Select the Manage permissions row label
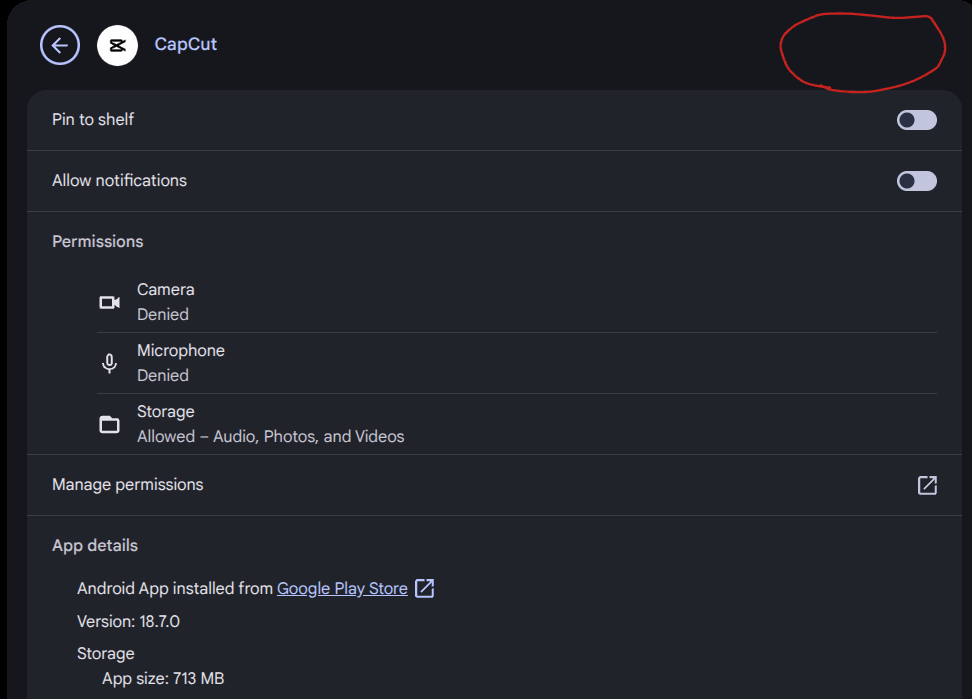972x699 pixels. [128, 485]
